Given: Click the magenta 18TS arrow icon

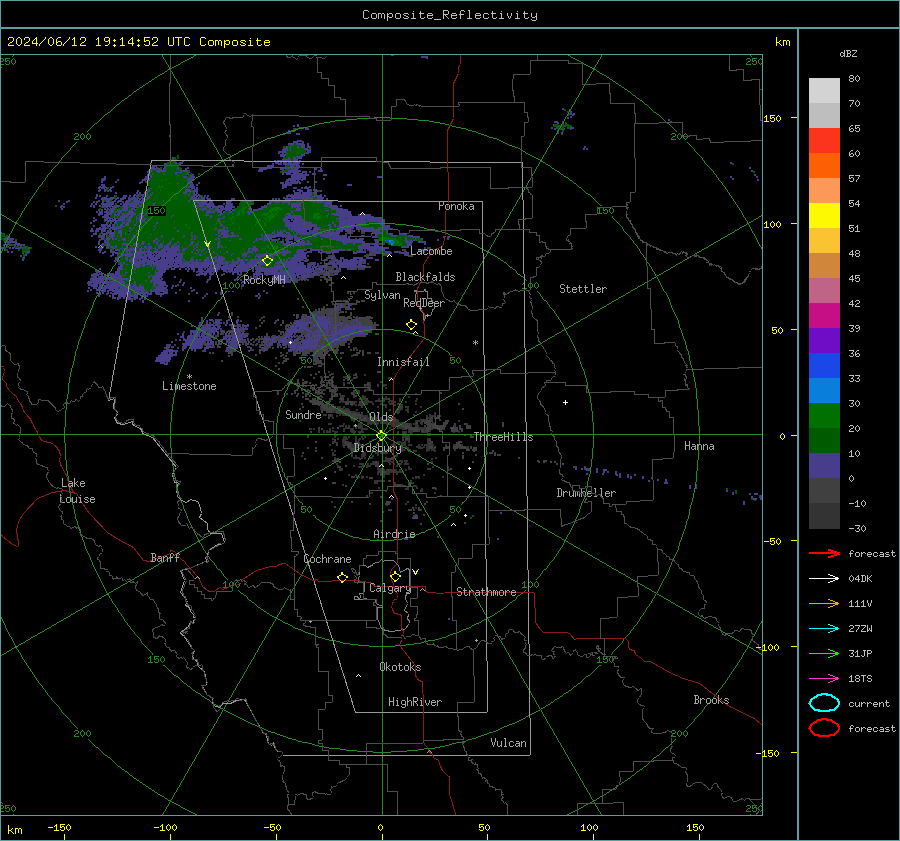Looking at the screenshot, I should pyautogui.click(x=824, y=679).
